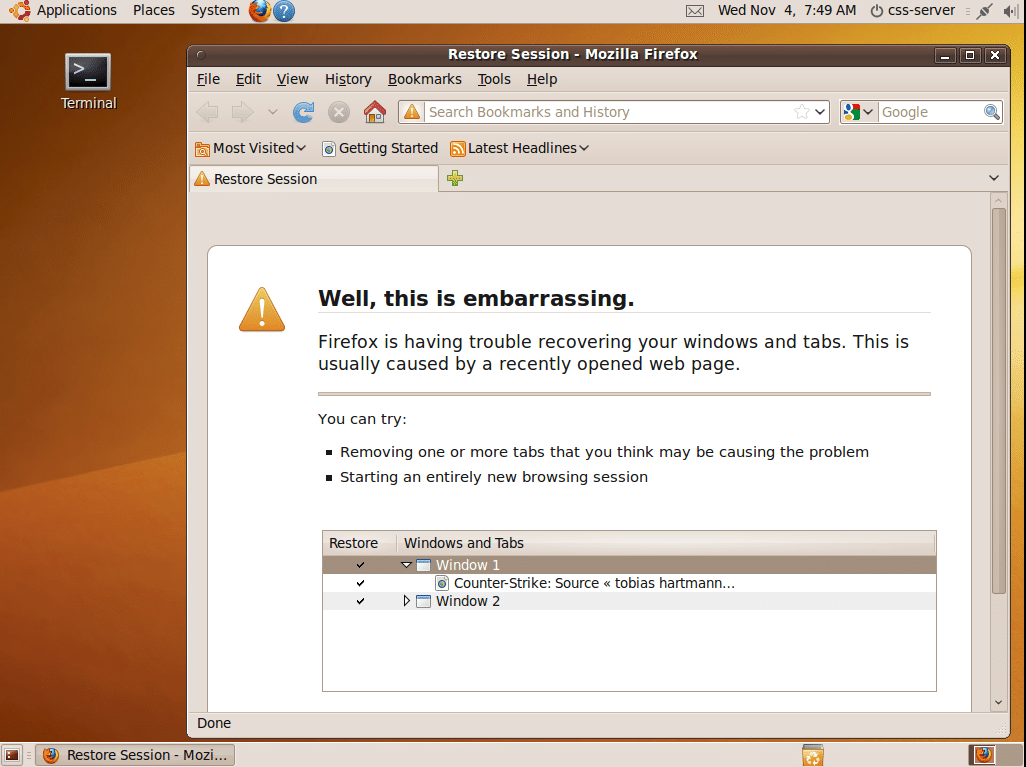Click the scrollbar down arrow
This screenshot has width=1026, height=767.
998,703
